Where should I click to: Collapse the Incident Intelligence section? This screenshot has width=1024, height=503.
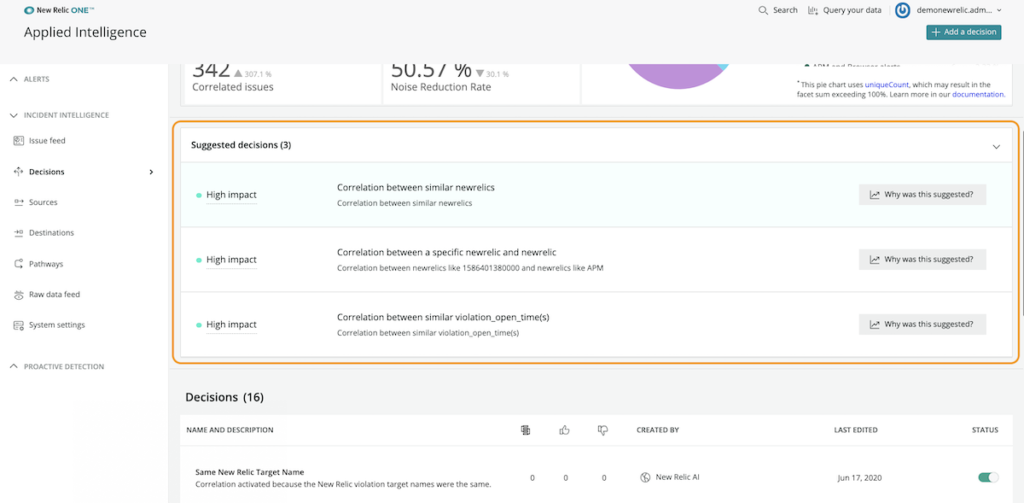[x=59, y=115]
